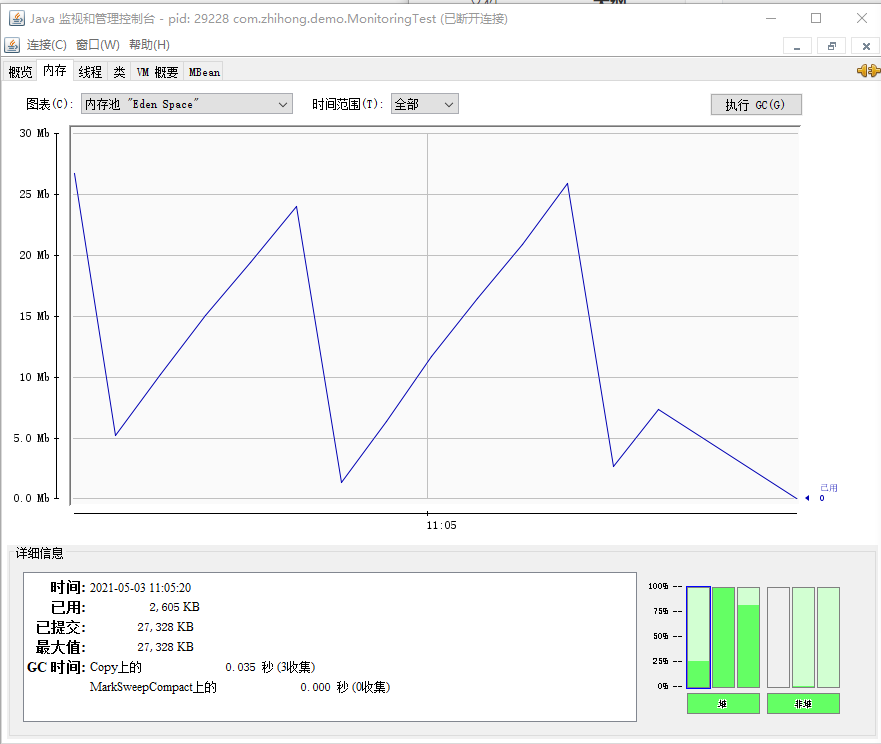Viewport: 881px width, 744px height.
Task: Open the 图表 memory pool dropdown
Action: [x=187, y=104]
